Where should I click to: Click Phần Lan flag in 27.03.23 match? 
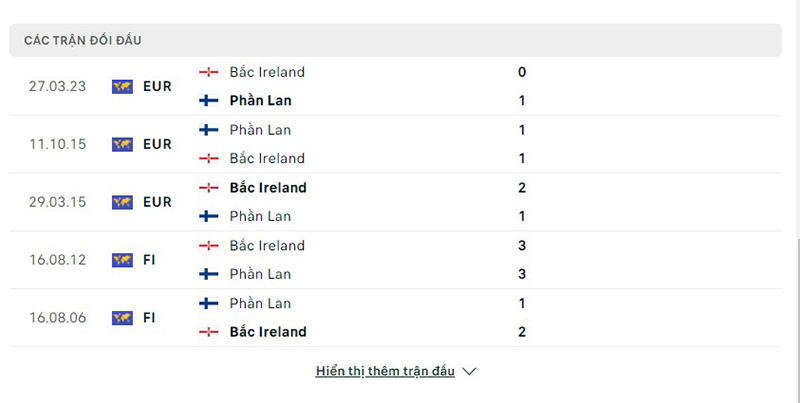[x=209, y=101]
